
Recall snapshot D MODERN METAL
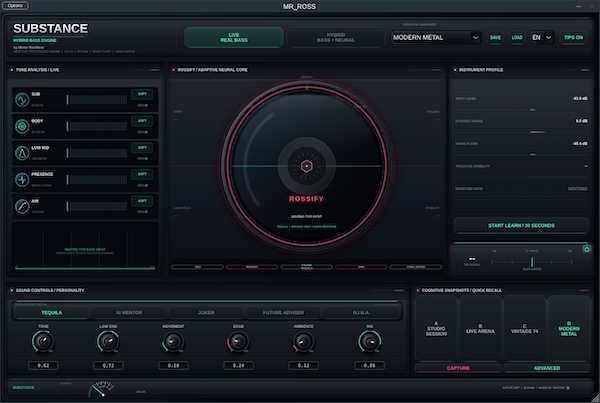tap(569, 329)
